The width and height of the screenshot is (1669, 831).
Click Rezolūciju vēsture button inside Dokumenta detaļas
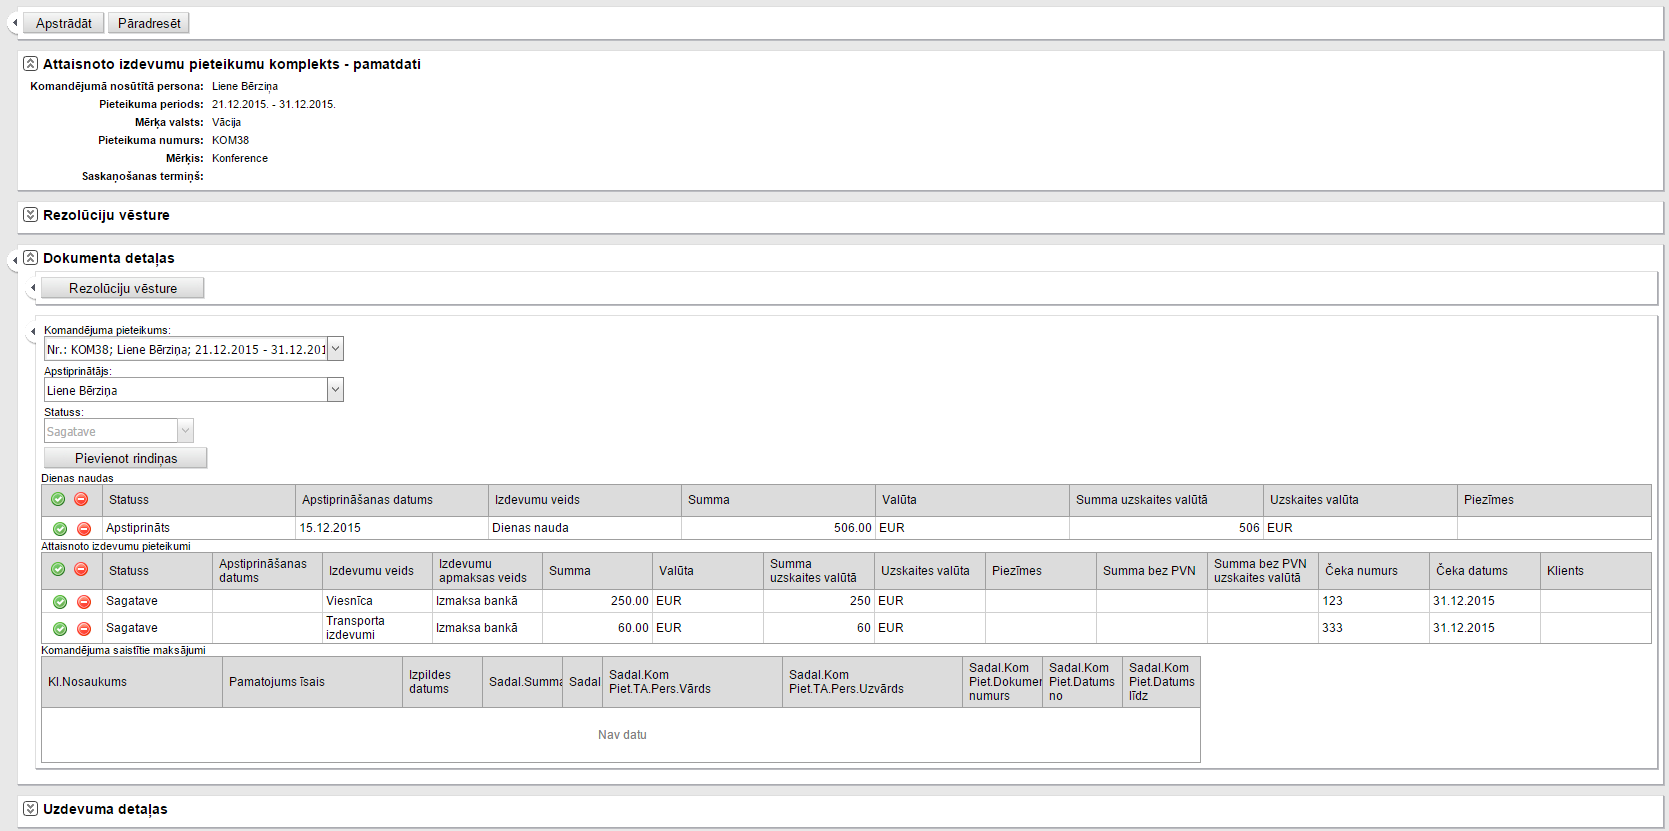click(x=123, y=288)
